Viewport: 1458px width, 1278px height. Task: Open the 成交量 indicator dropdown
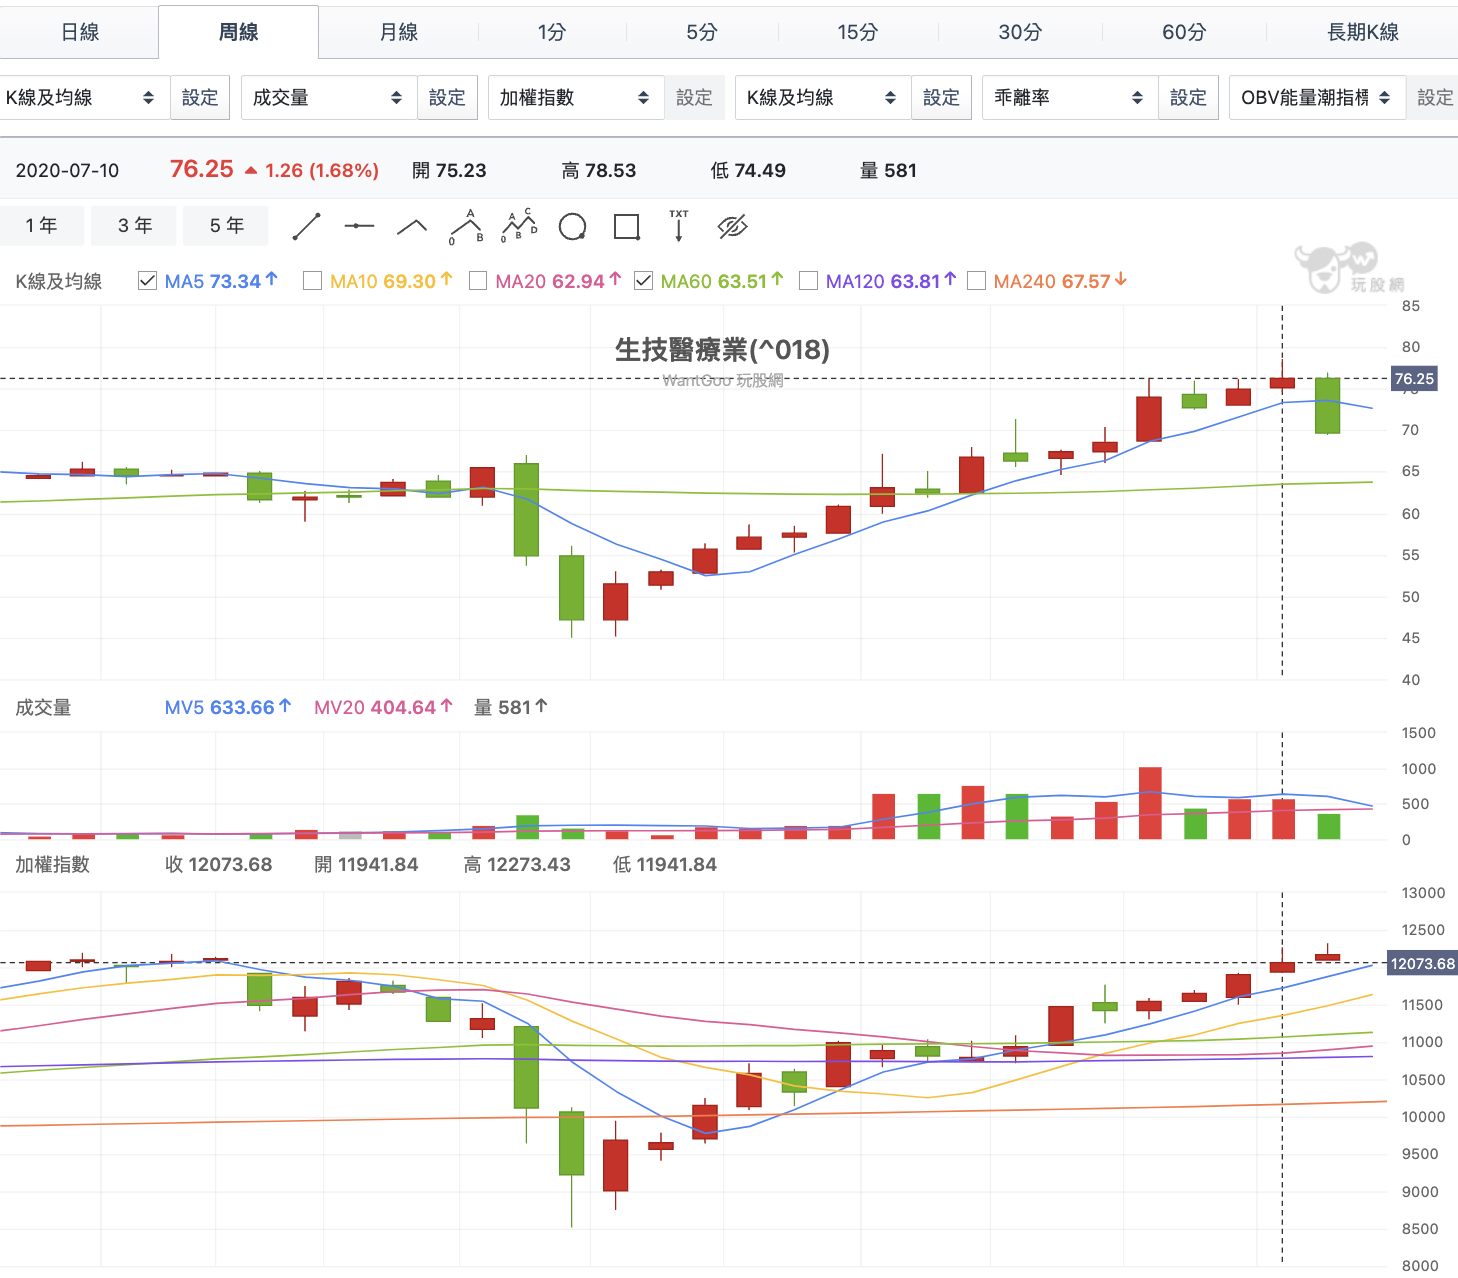click(327, 97)
